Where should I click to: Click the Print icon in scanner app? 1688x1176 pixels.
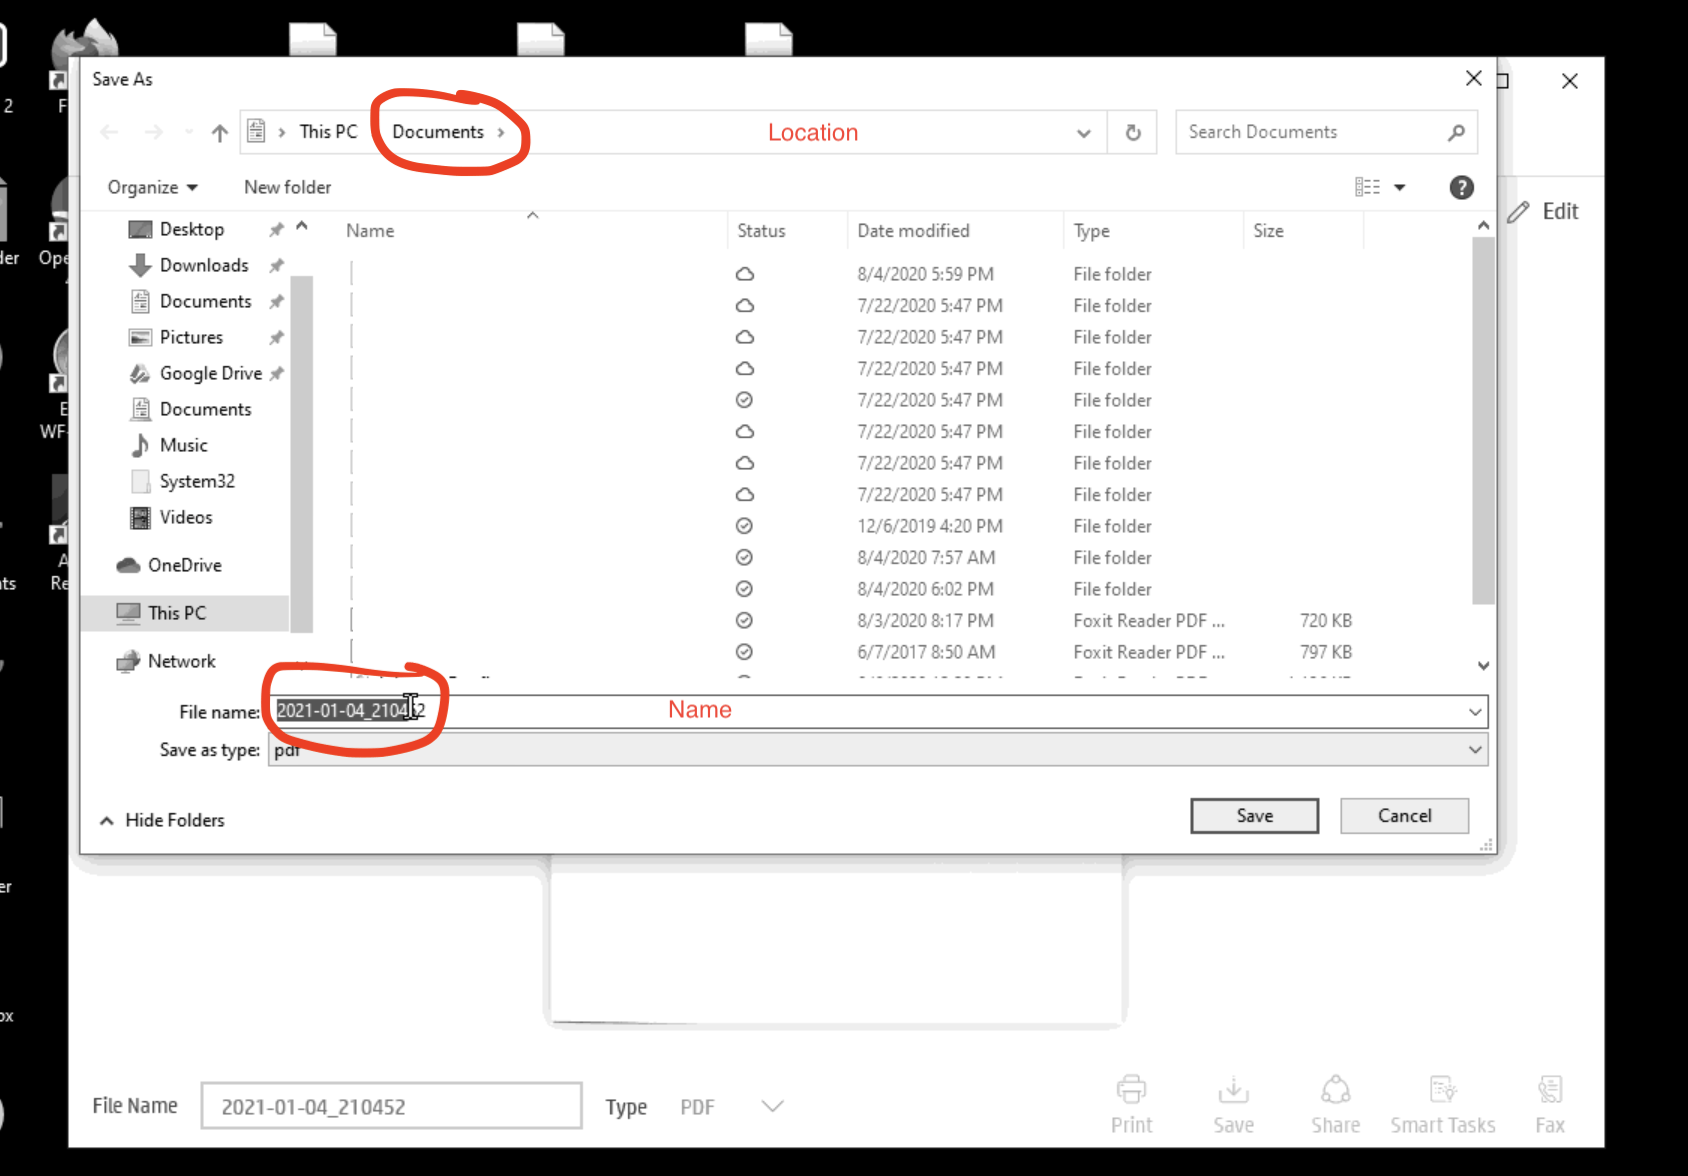tap(1131, 1090)
